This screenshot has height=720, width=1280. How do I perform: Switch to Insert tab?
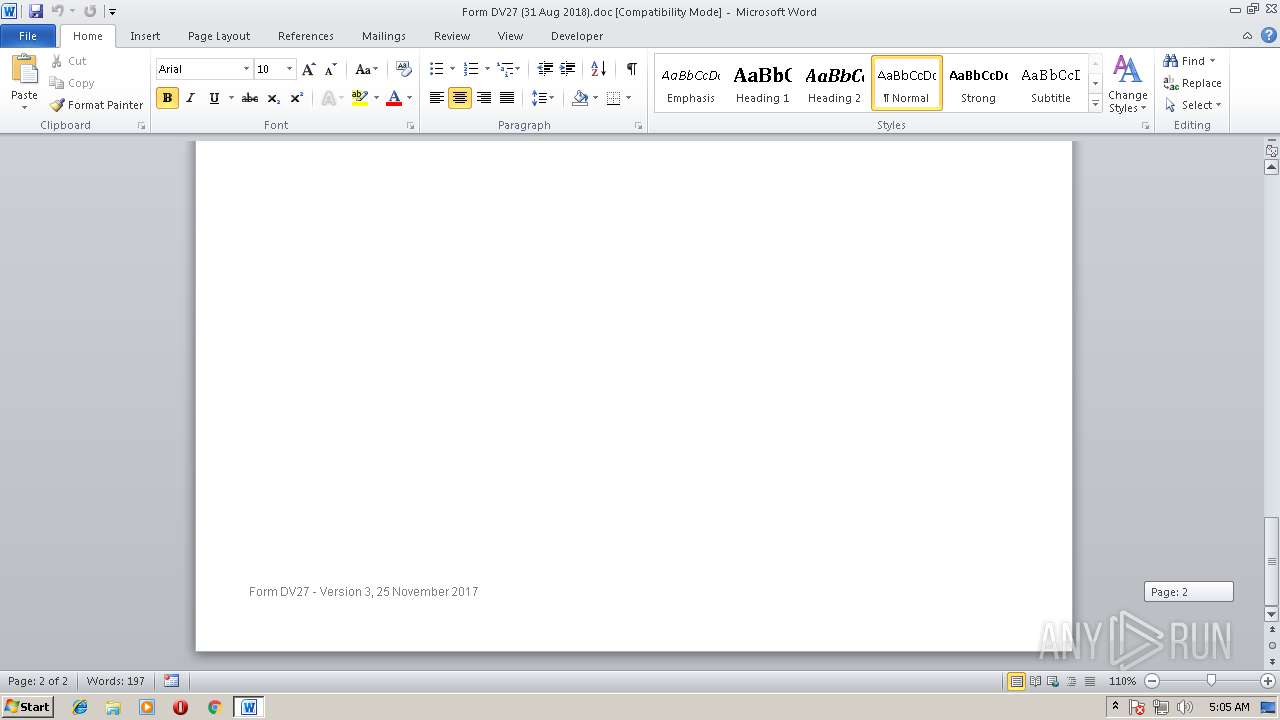point(145,36)
